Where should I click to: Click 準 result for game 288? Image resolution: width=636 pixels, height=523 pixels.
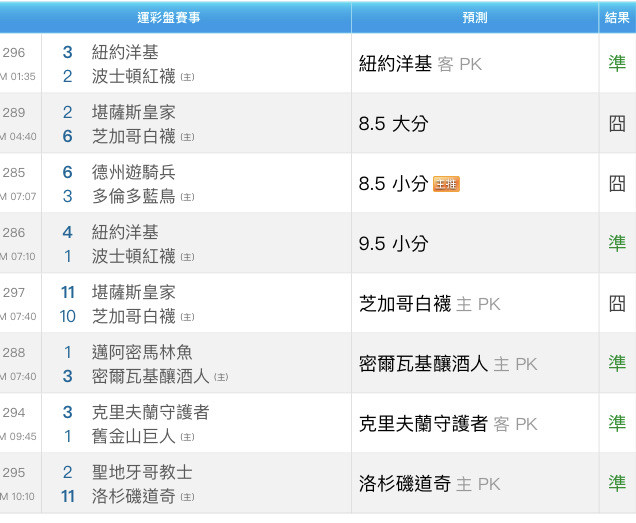pyautogui.click(x=617, y=364)
